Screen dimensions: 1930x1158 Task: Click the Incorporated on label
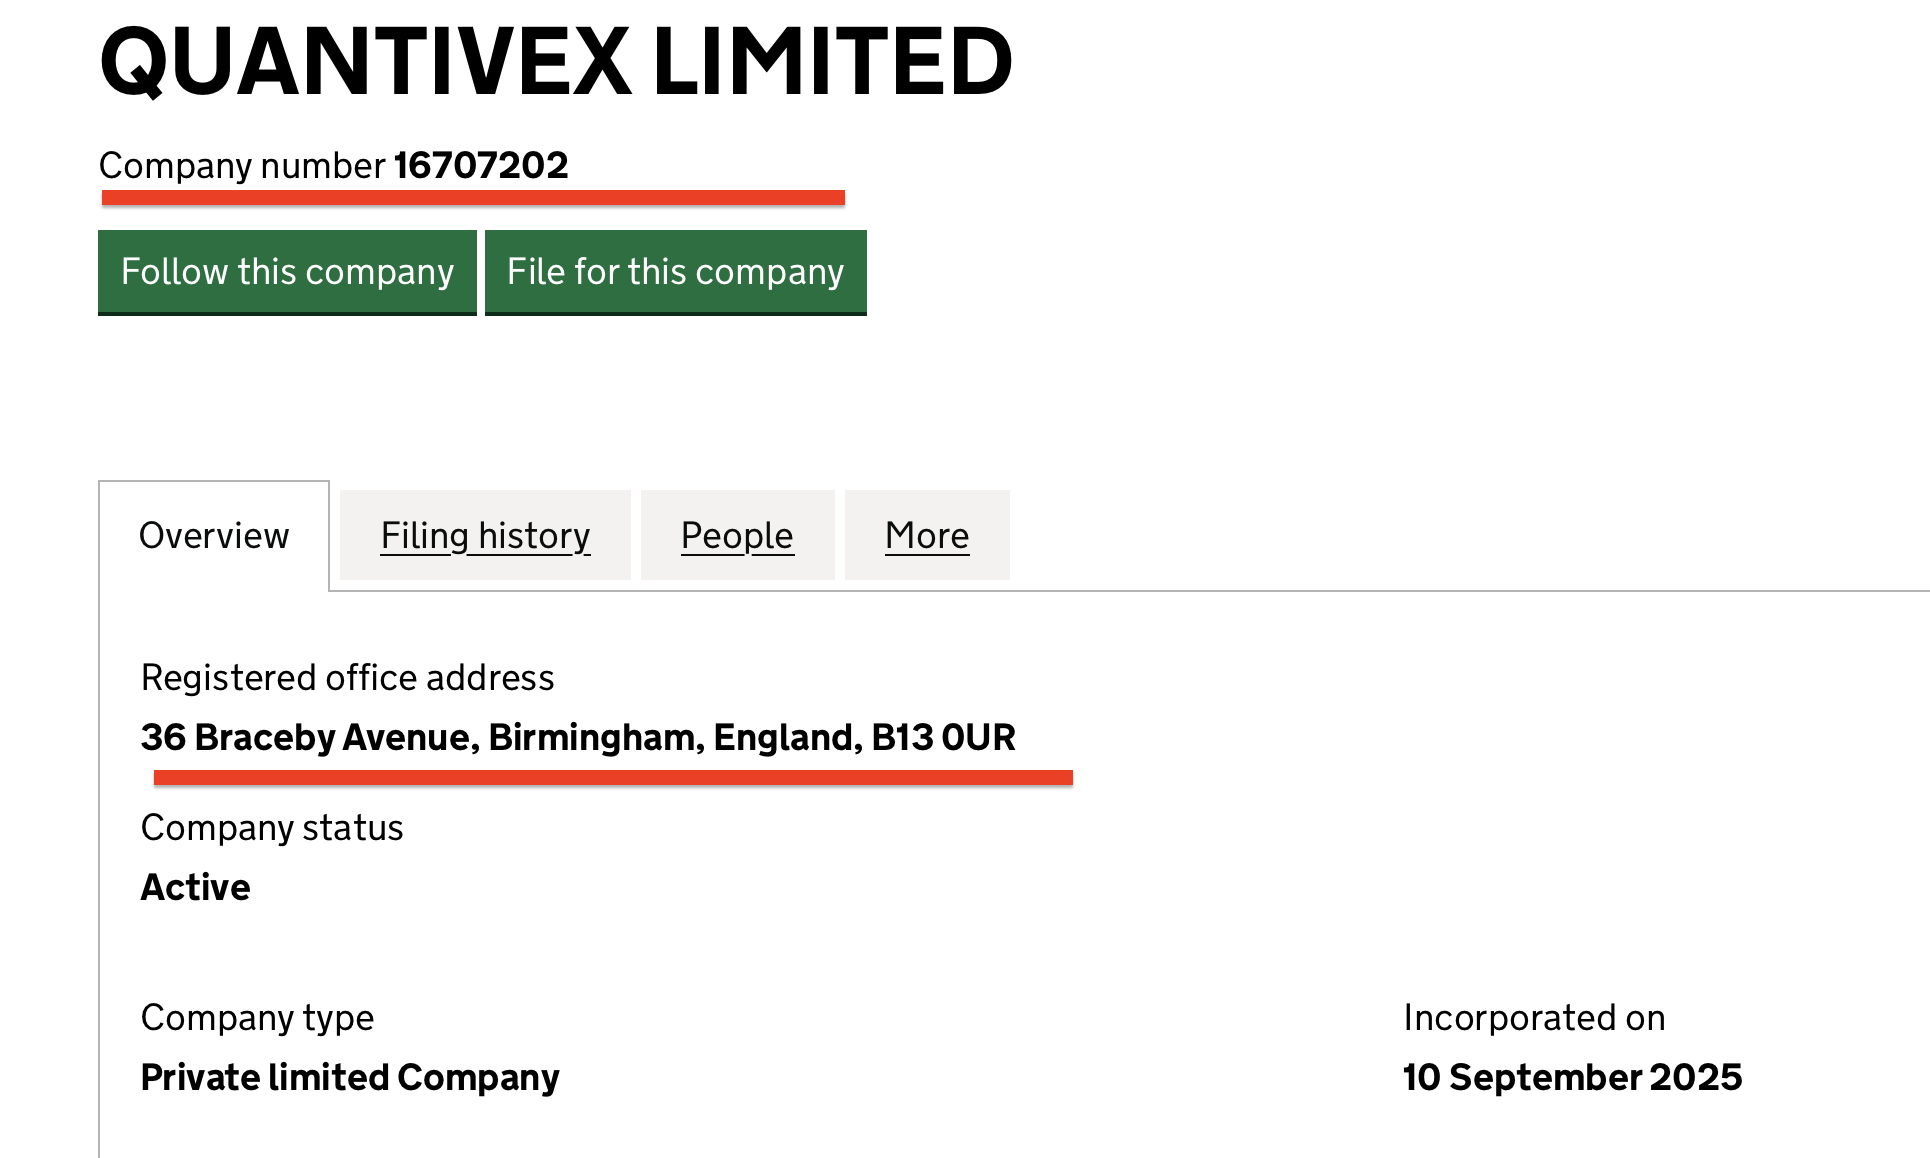[x=1534, y=1018]
